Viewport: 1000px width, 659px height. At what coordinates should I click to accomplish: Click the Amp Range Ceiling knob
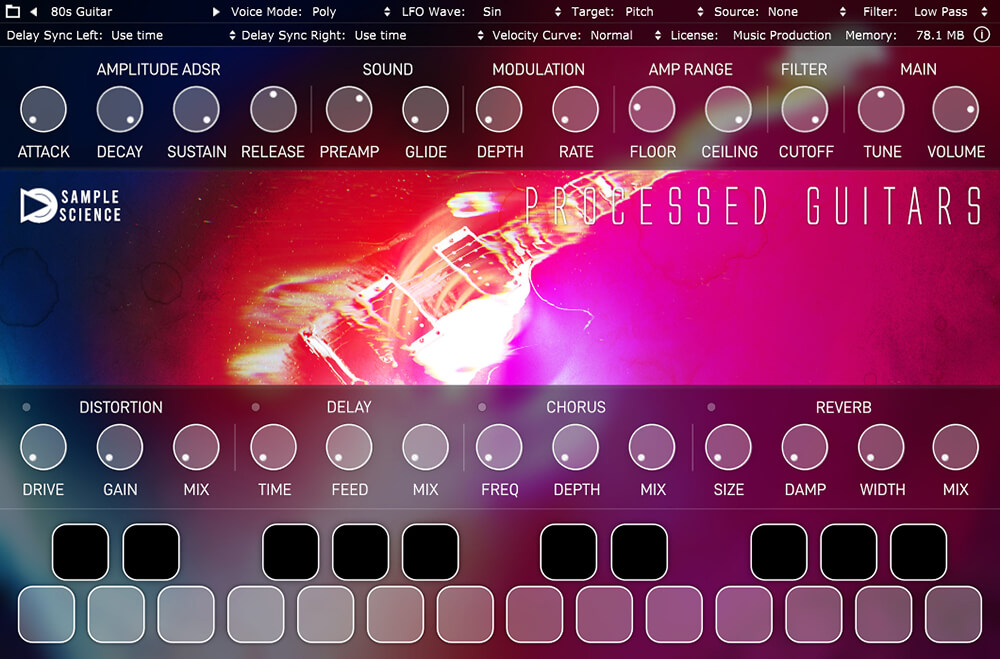[x=728, y=110]
